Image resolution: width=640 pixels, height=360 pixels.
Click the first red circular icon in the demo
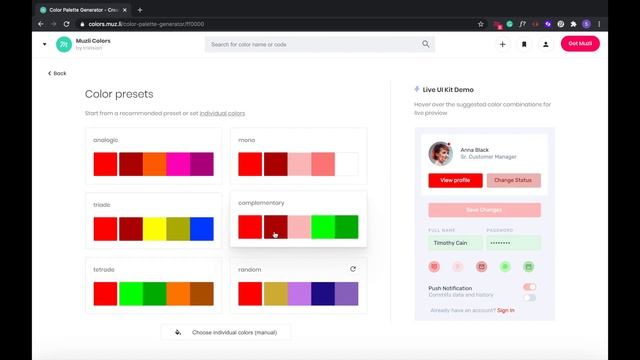[x=434, y=267]
